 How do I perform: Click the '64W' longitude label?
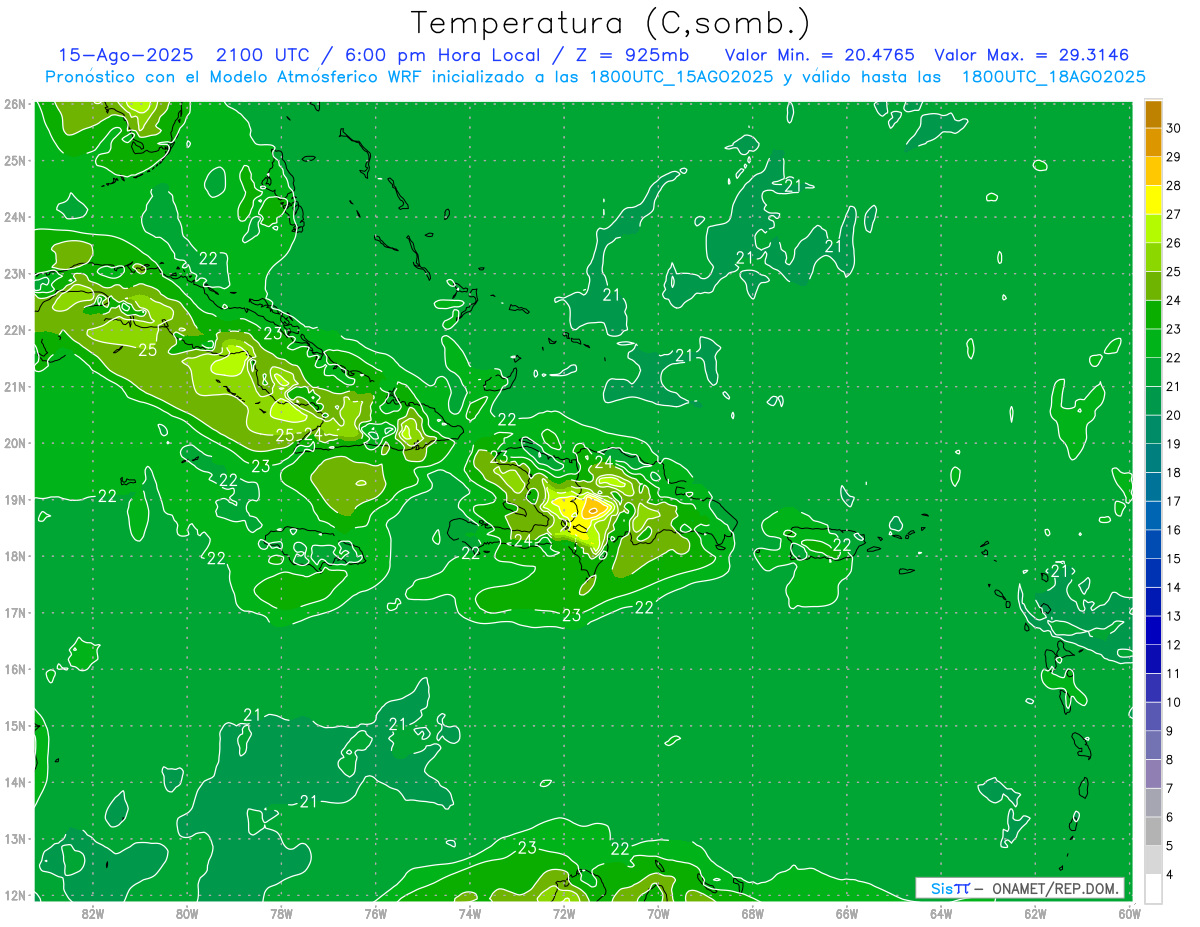click(x=941, y=912)
